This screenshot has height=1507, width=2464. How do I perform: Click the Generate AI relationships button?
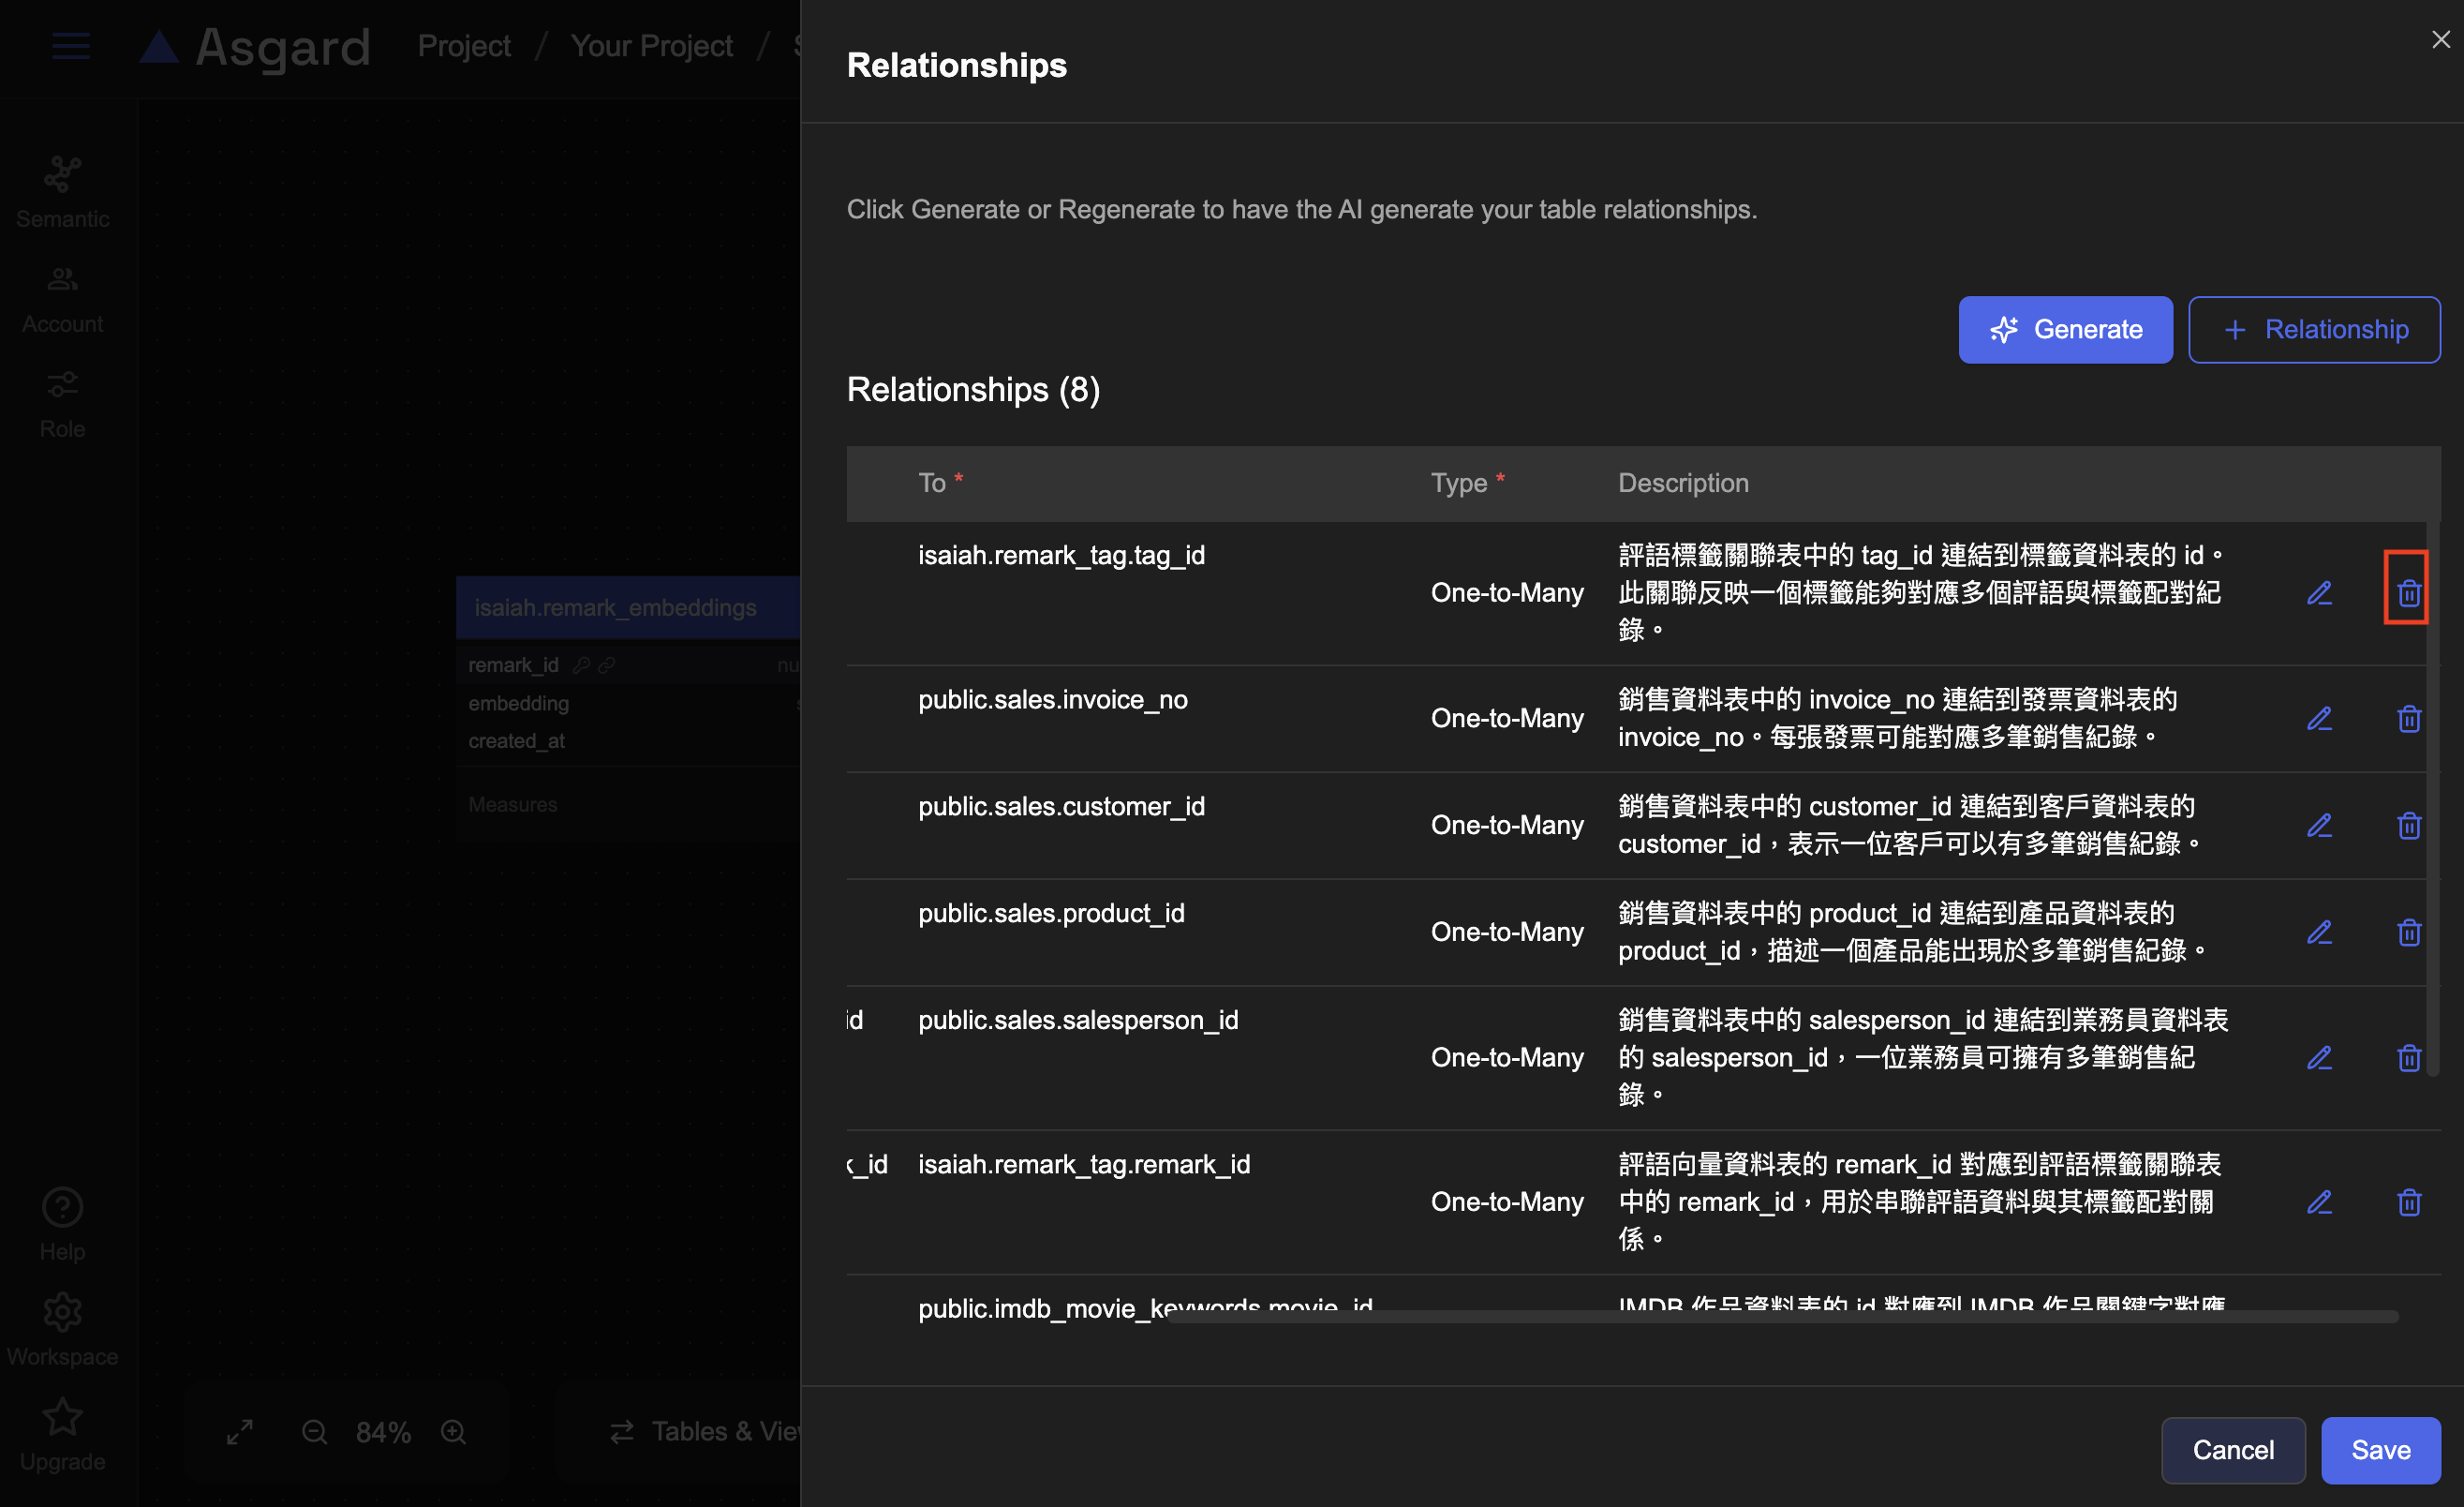[2064, 330]
